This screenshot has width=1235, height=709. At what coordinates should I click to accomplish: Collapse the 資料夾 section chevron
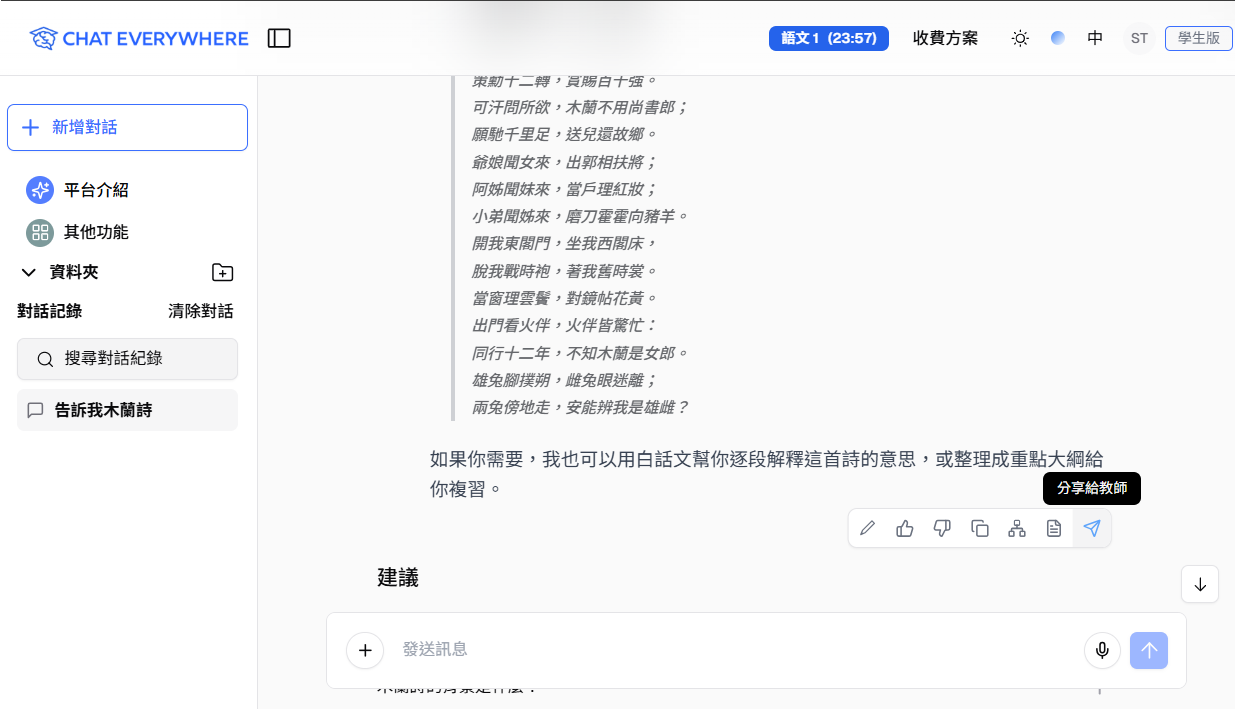click(x=29, y=272)
